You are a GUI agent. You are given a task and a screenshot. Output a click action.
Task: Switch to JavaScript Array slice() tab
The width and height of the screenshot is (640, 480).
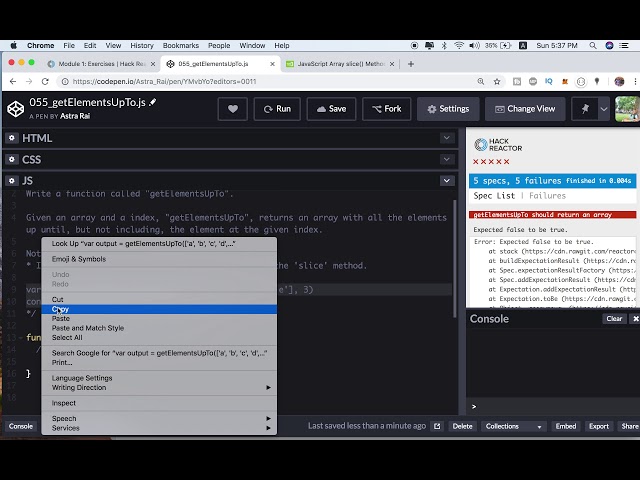pos(341,64)
